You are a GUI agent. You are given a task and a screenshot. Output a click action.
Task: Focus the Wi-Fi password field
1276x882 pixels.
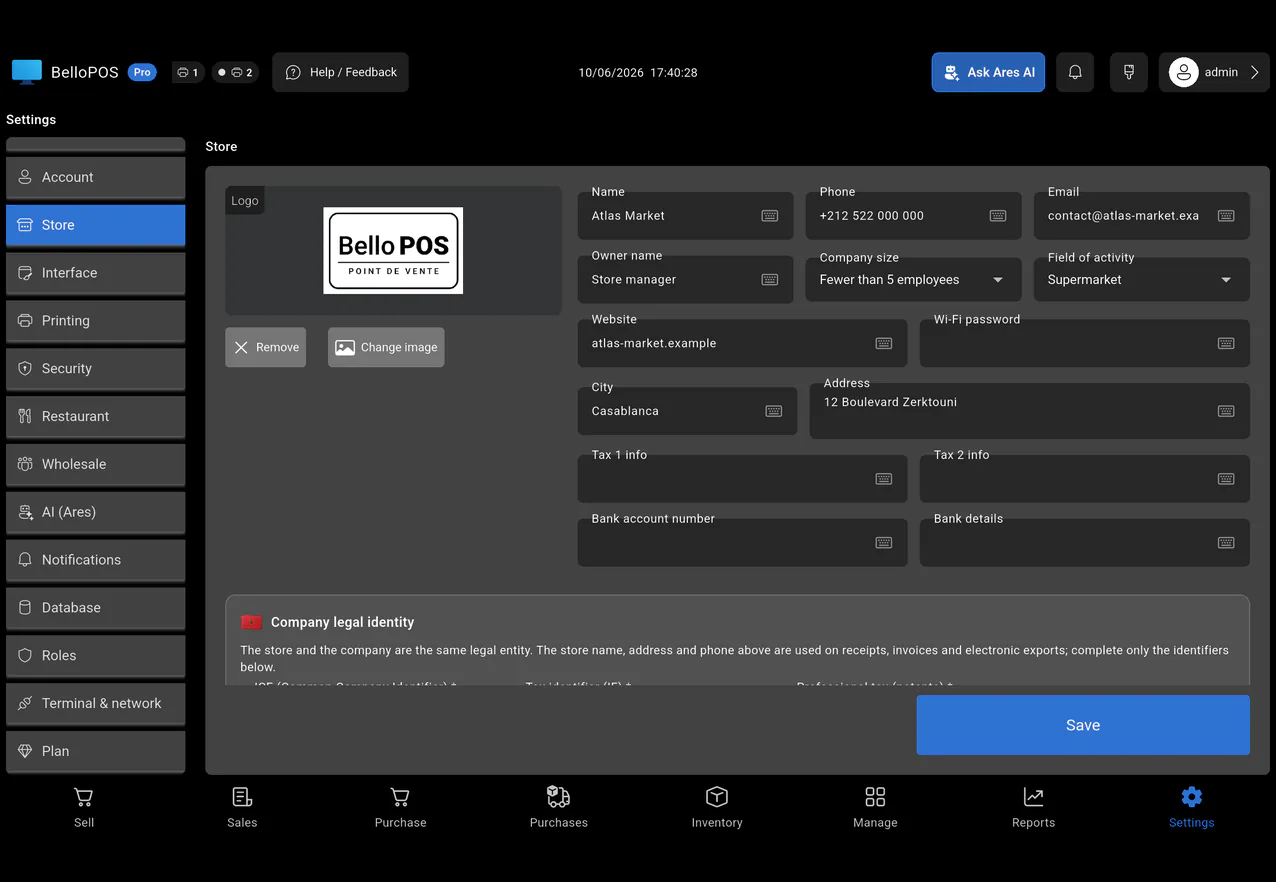1085,343
